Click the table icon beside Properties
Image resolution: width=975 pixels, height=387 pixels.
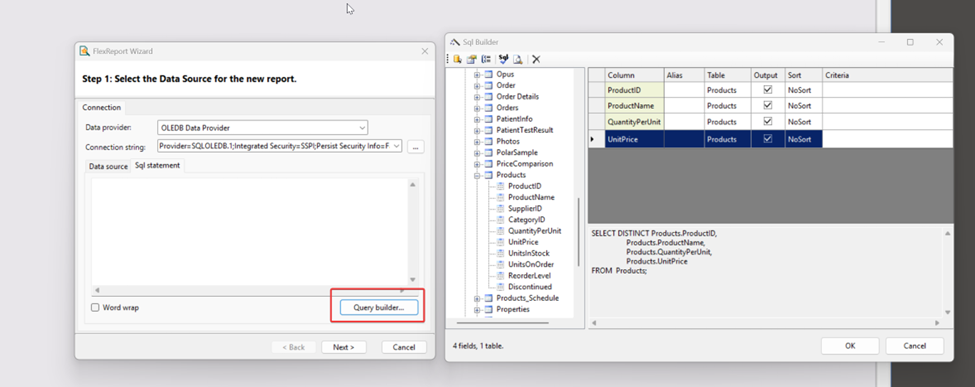[x=488, y=309]
